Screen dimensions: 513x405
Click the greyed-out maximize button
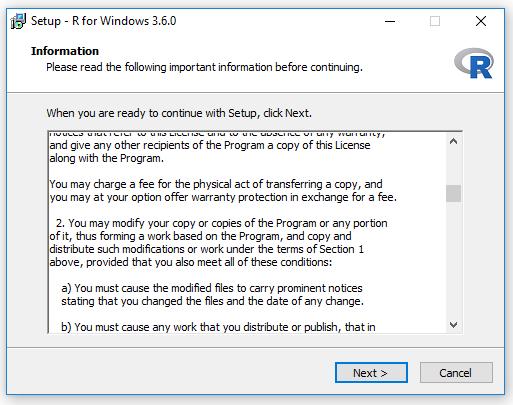point(435,21)
